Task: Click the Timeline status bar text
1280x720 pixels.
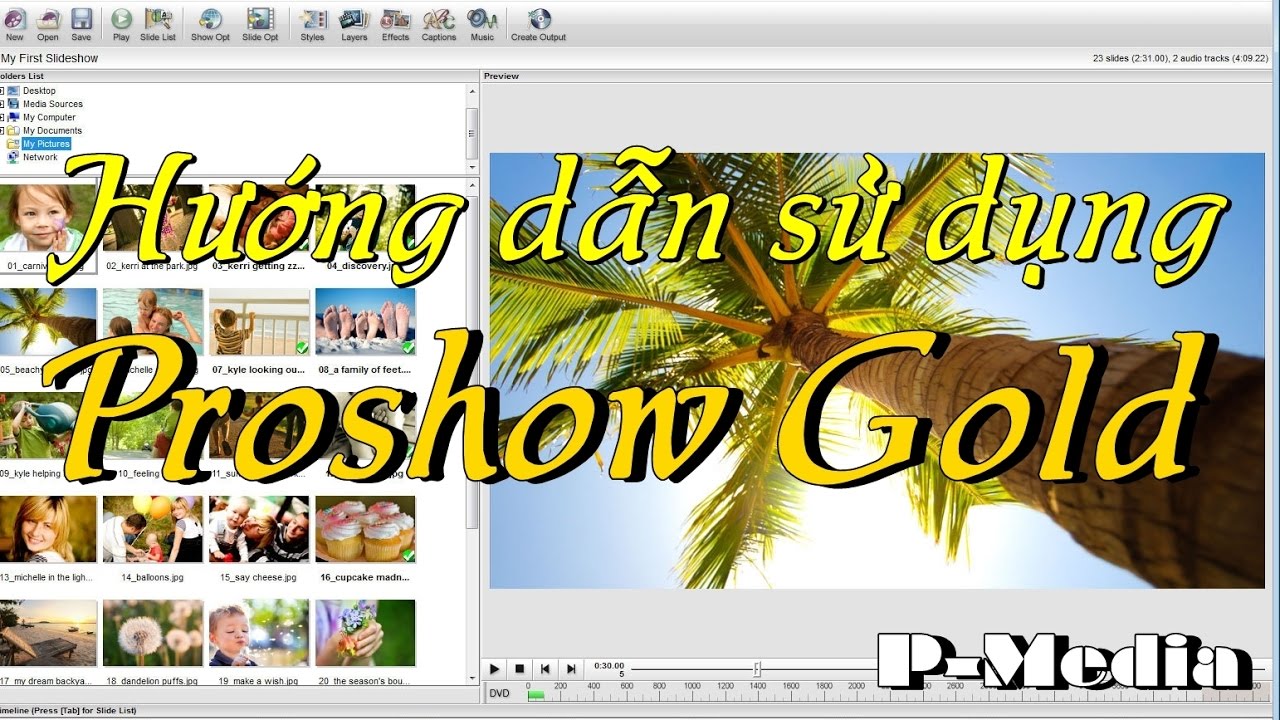Action: (68, 710)
